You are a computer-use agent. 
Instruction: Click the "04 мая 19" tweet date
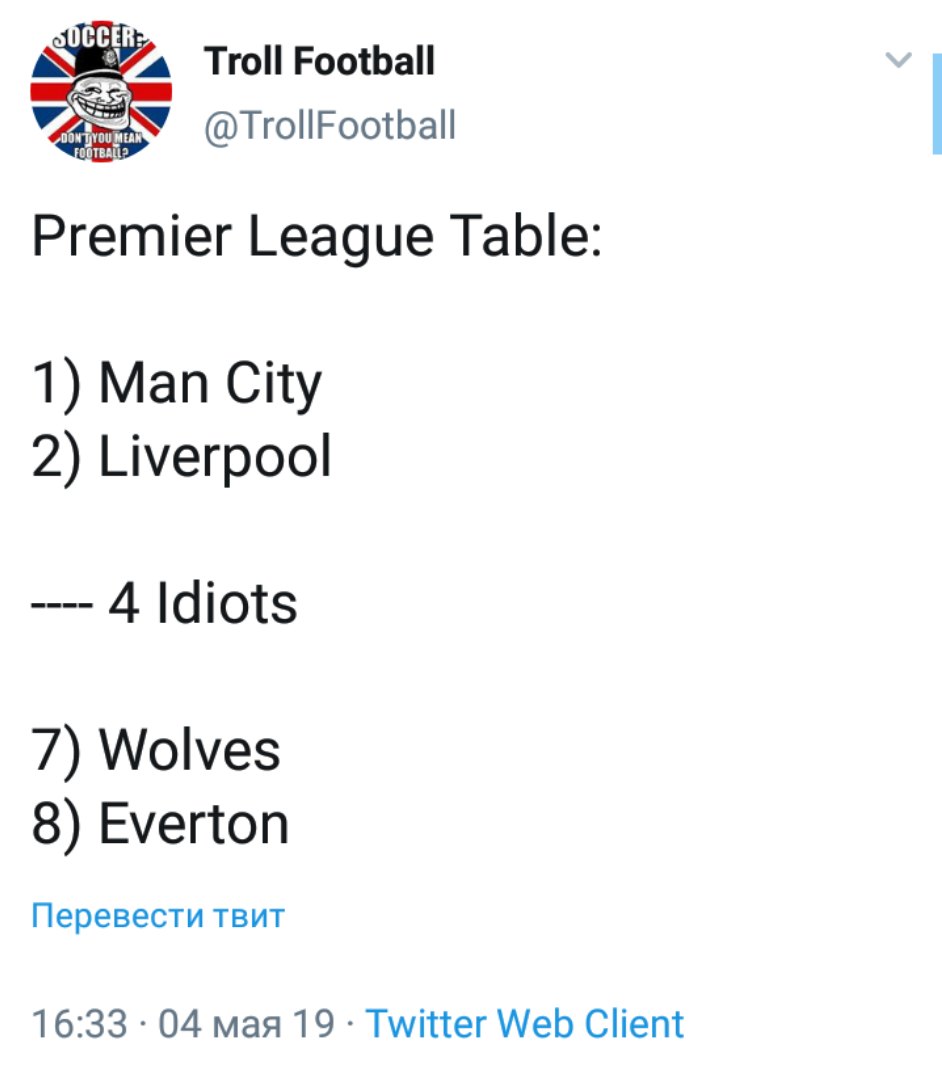coord(246,1024)
